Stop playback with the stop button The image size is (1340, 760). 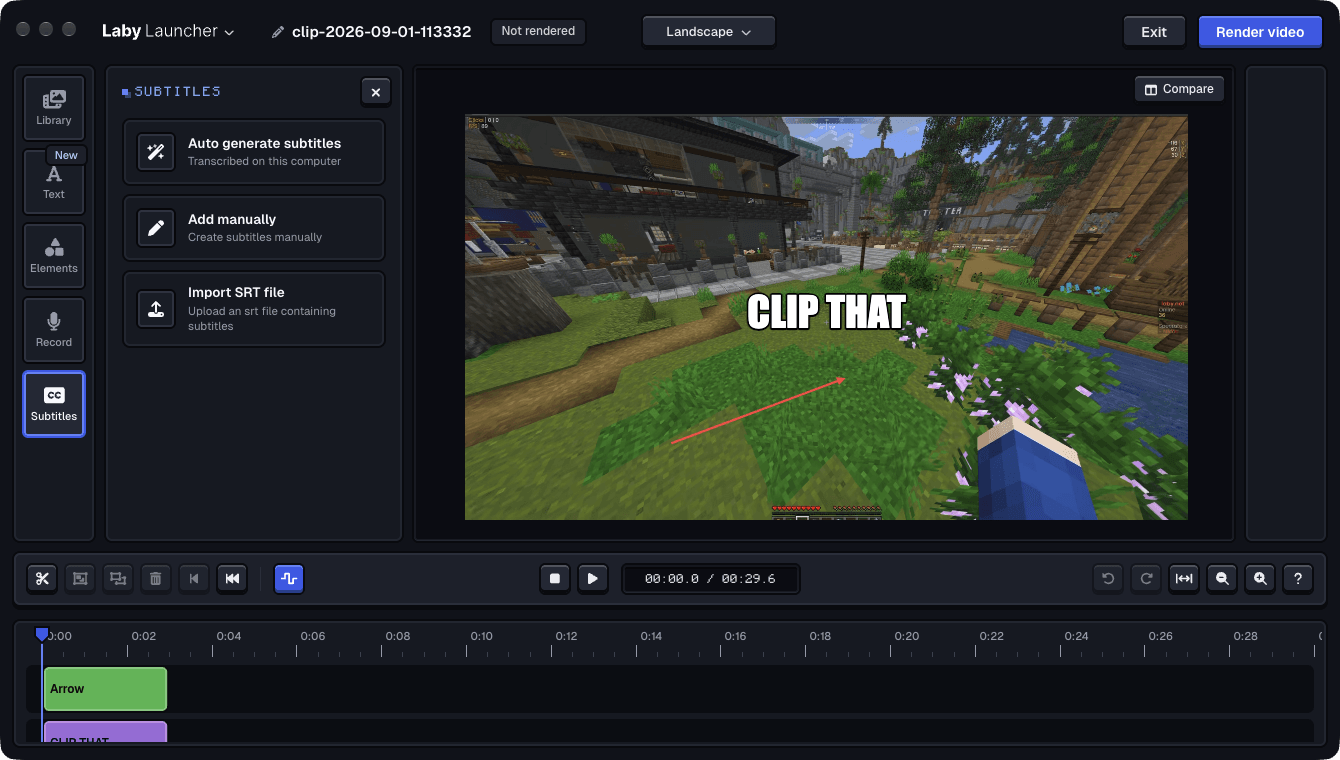click(555, 578)
